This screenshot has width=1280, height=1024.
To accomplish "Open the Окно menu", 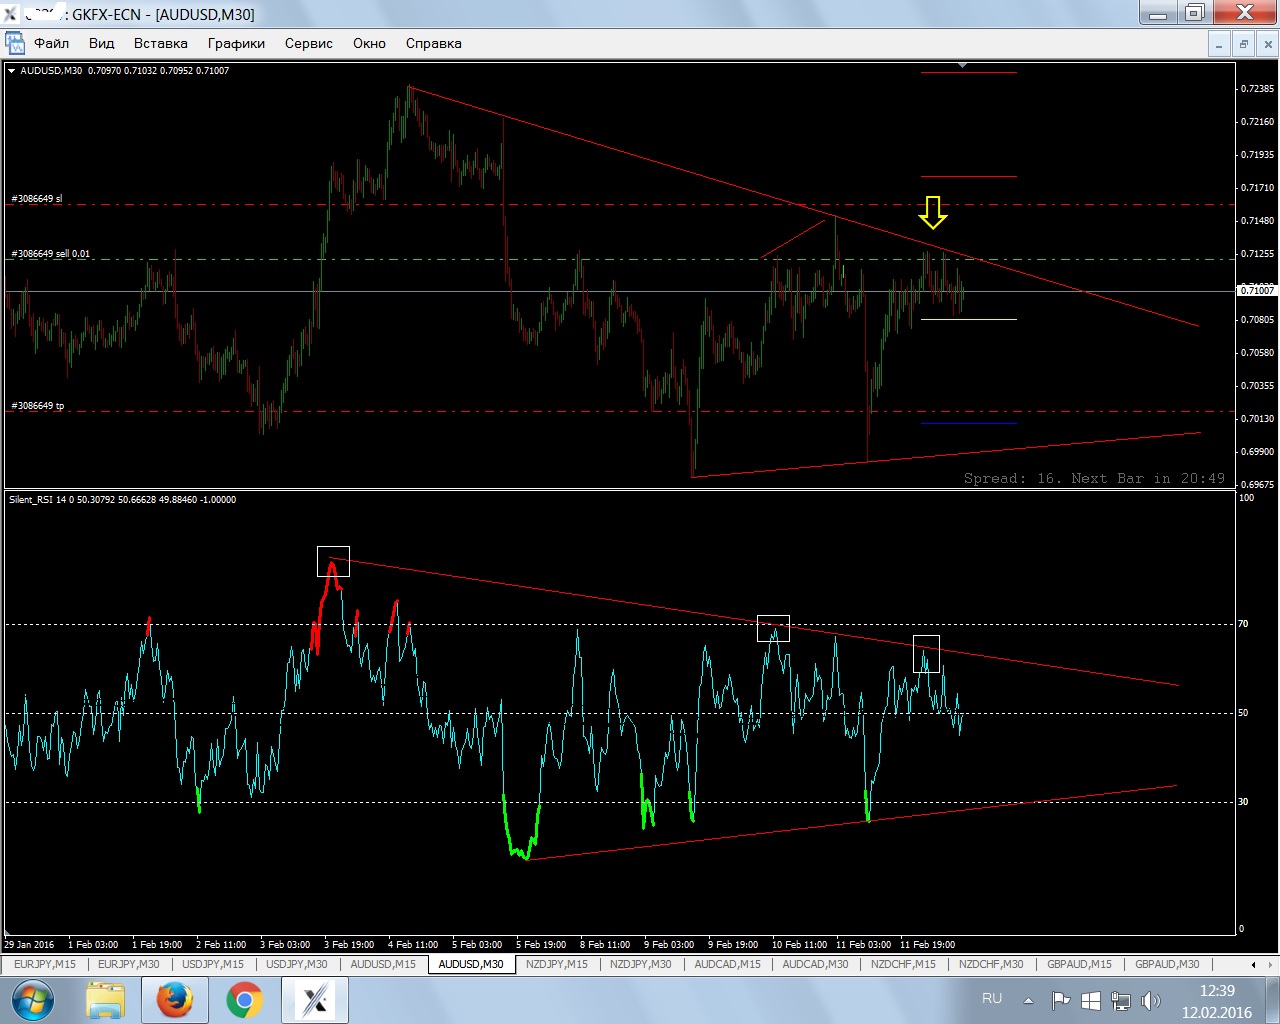I will pyautogui.click(x=369, y=43).
